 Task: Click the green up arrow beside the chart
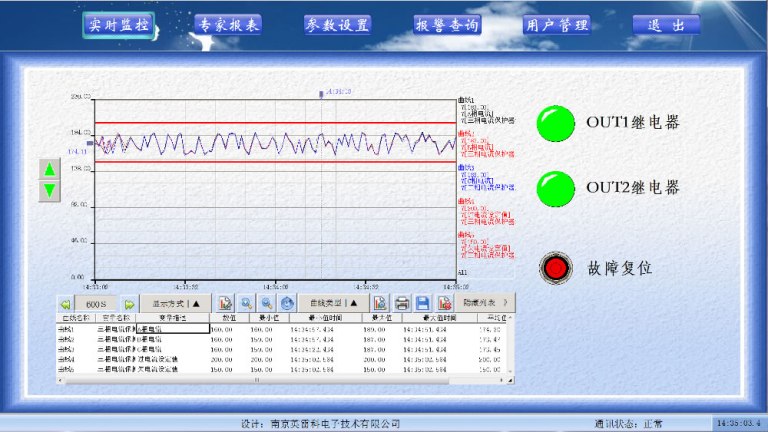click(x=48, y=168)
